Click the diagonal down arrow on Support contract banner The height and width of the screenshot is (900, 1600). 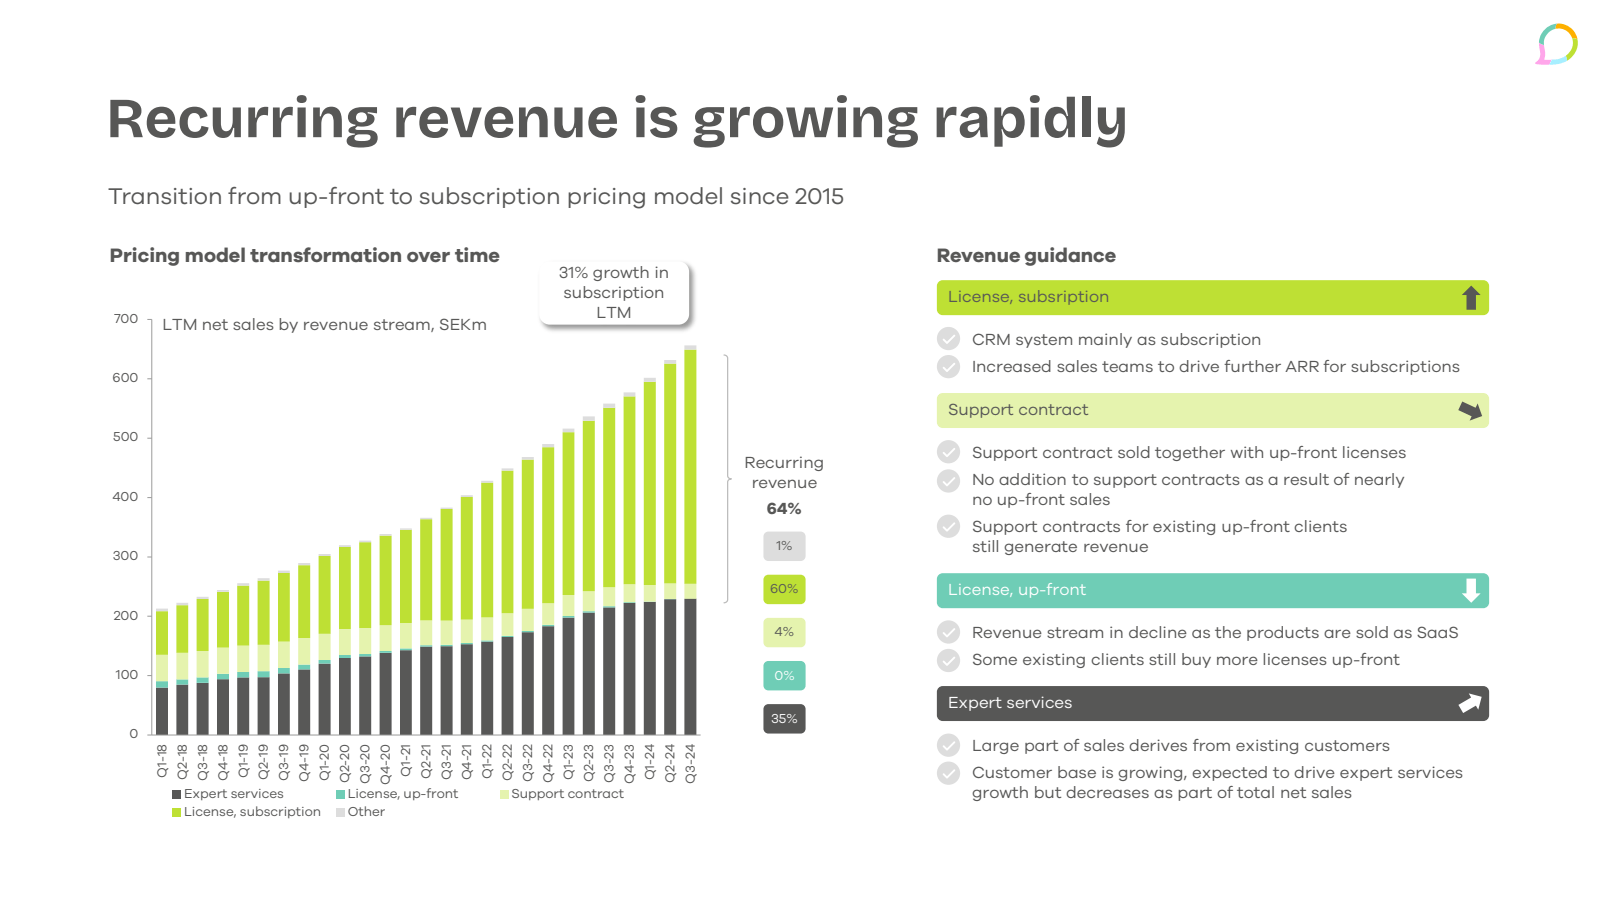tap(1470, 410)
